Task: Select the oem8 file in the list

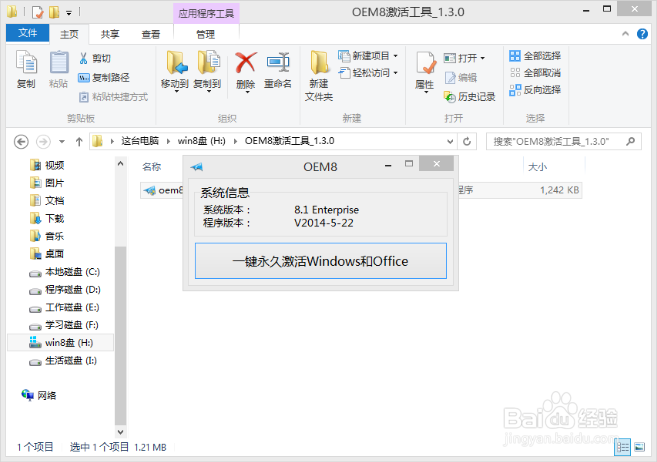Action: coord(163,191)
